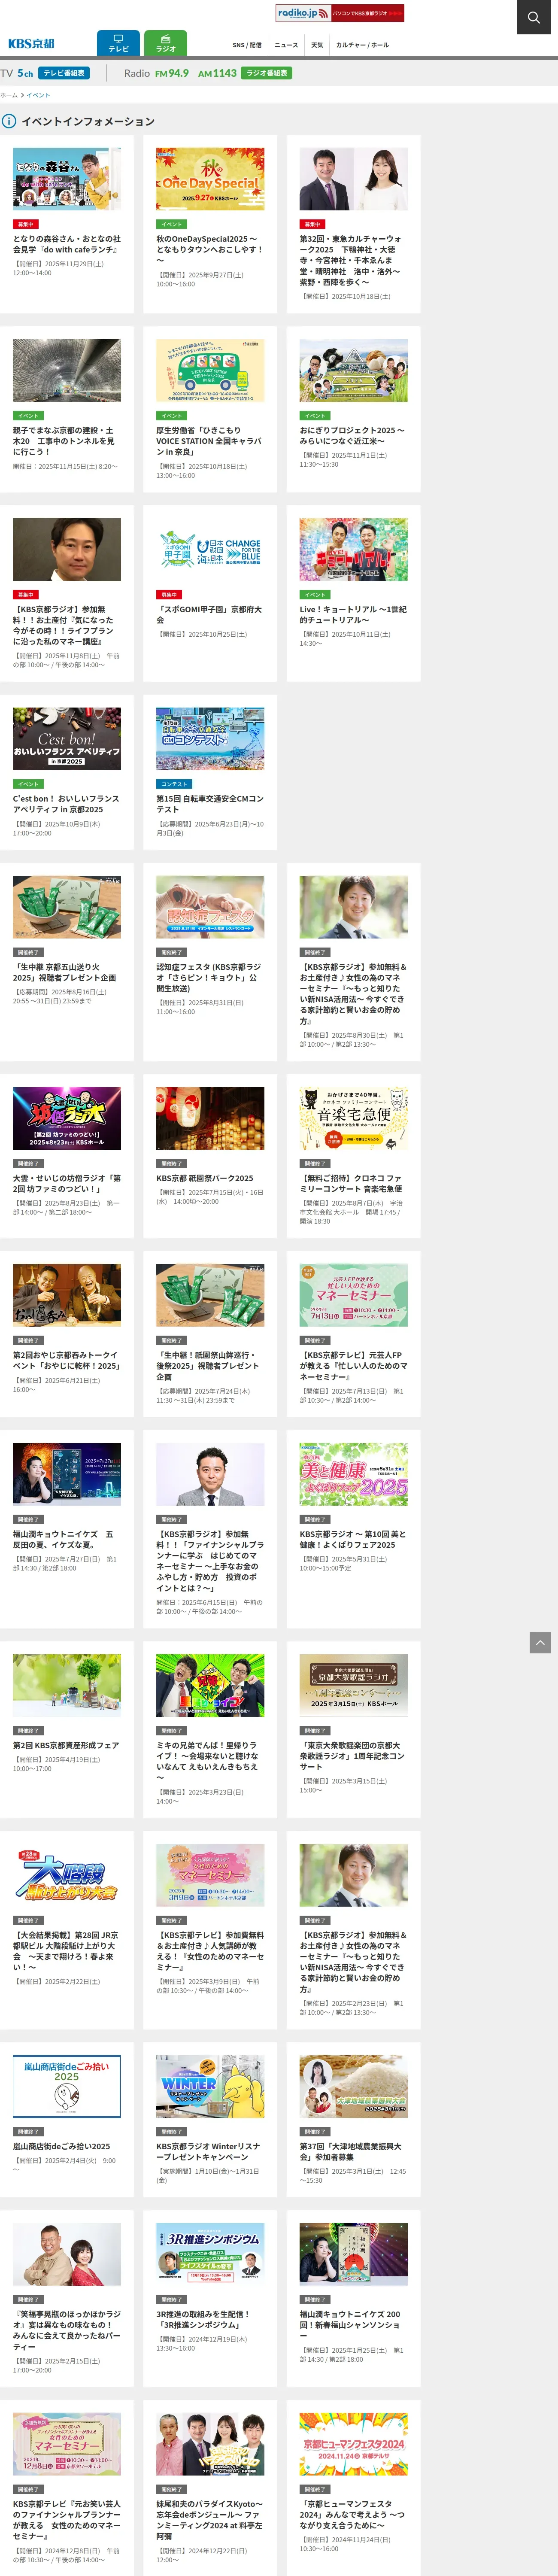The height and width of the screenshot is (2576, 558).
Task: Open スポGOMI甲子園 logo thumbnail
Action: pos(210,549)
